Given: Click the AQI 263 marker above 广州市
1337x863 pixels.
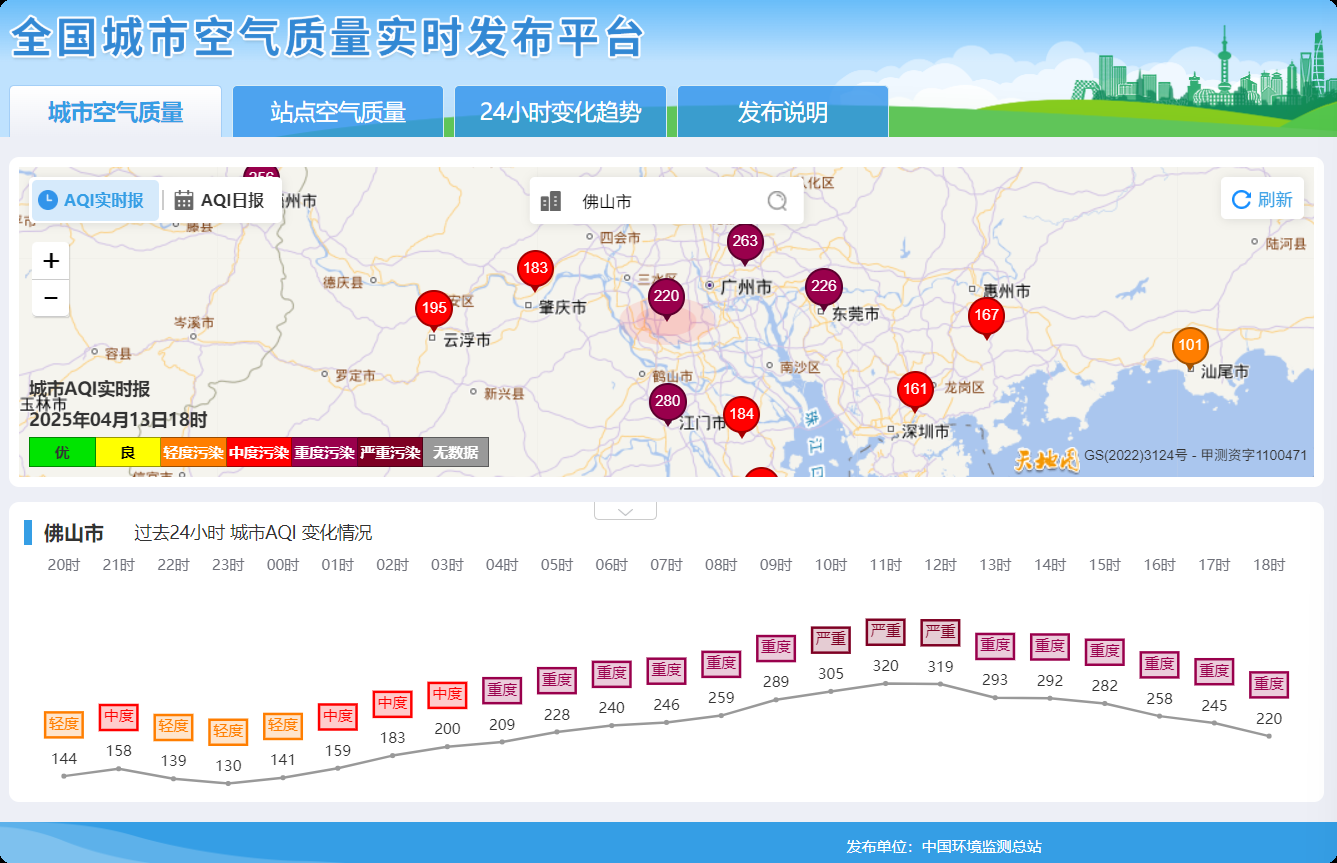Looking at the screenshot, I should coord(745,242).
